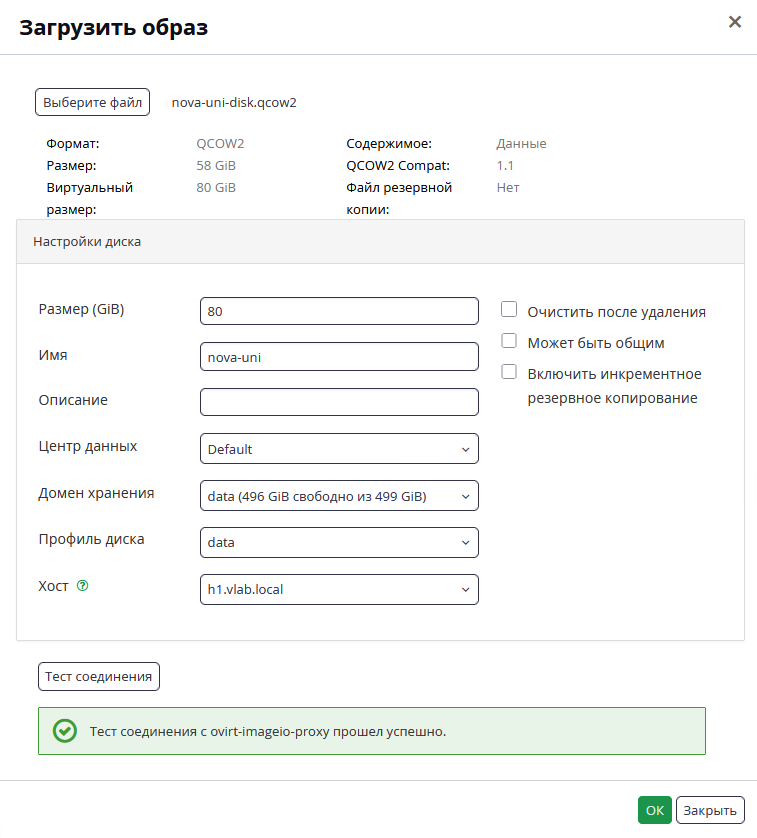Click the file name nova-uni-disk.qcow2
This screenshot has width=757, height=838.
[234, 102]
